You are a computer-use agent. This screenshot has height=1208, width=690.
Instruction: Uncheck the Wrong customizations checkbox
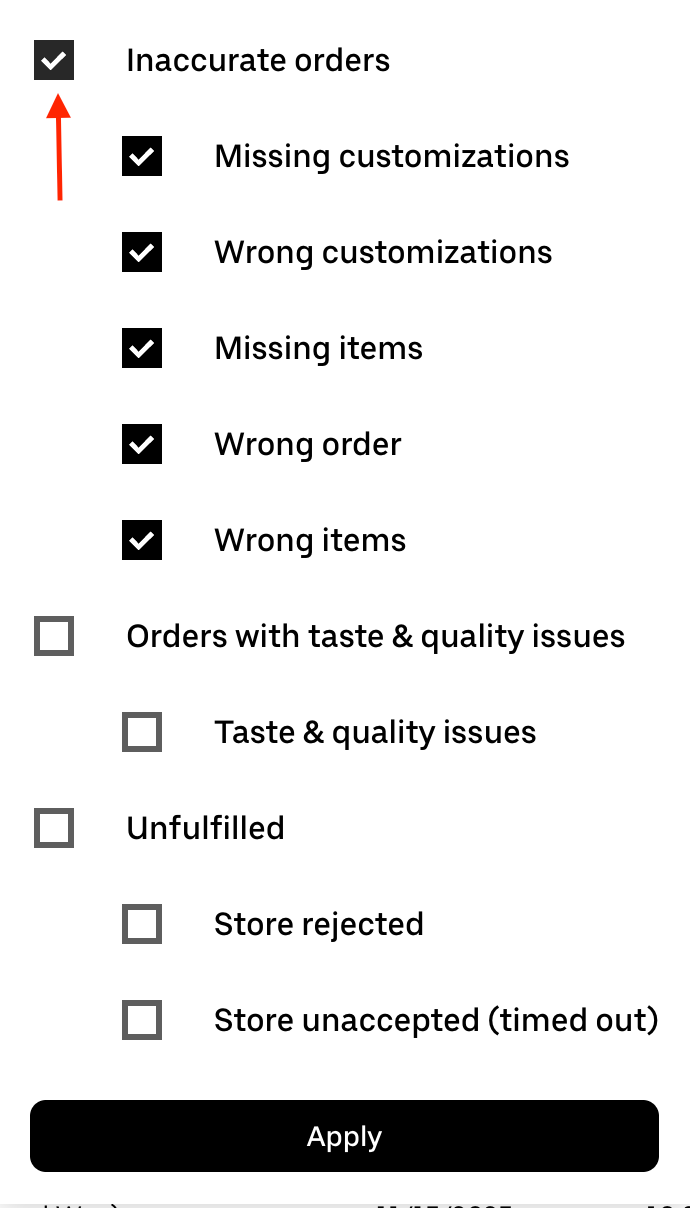point(141,252)
